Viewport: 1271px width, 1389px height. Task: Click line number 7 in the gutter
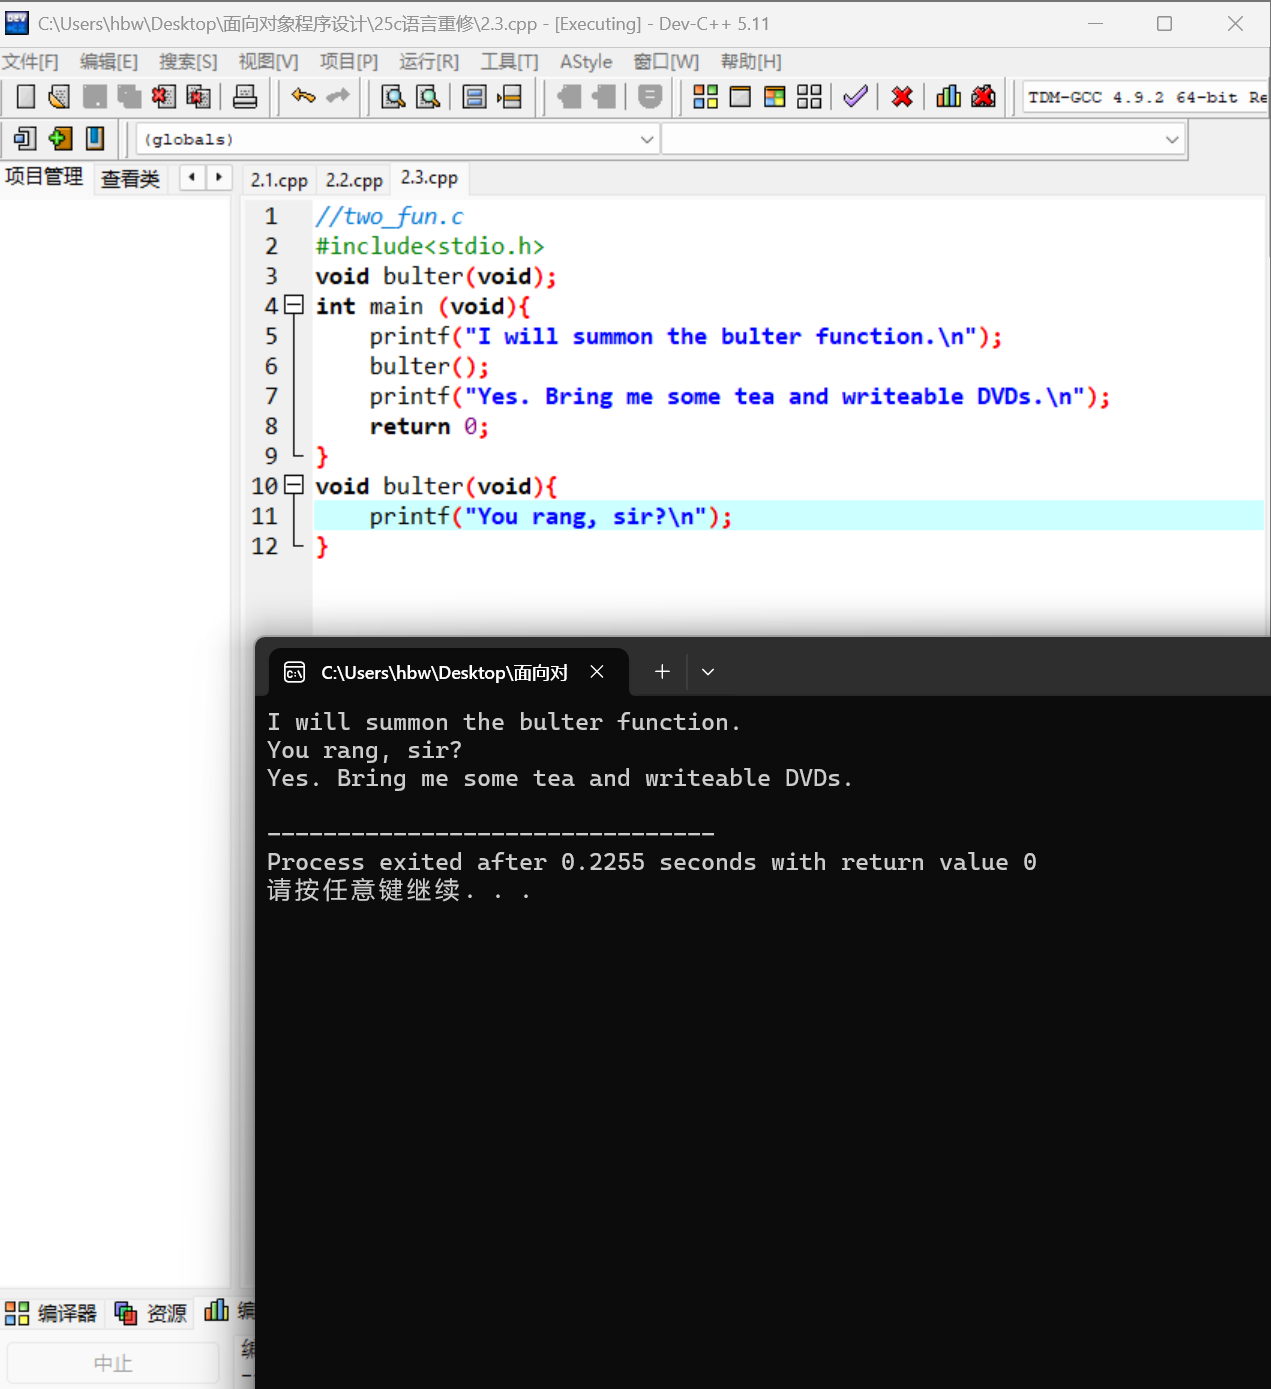pos(271,396)
